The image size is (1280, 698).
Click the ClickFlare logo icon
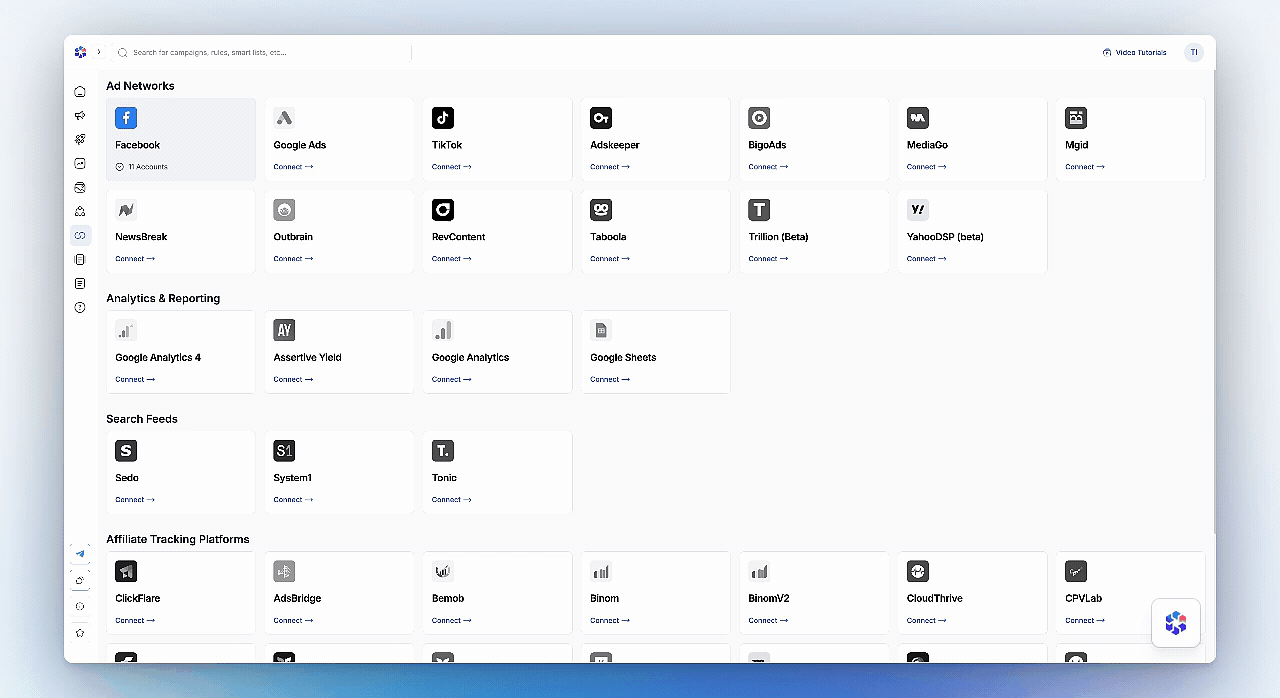126,572
